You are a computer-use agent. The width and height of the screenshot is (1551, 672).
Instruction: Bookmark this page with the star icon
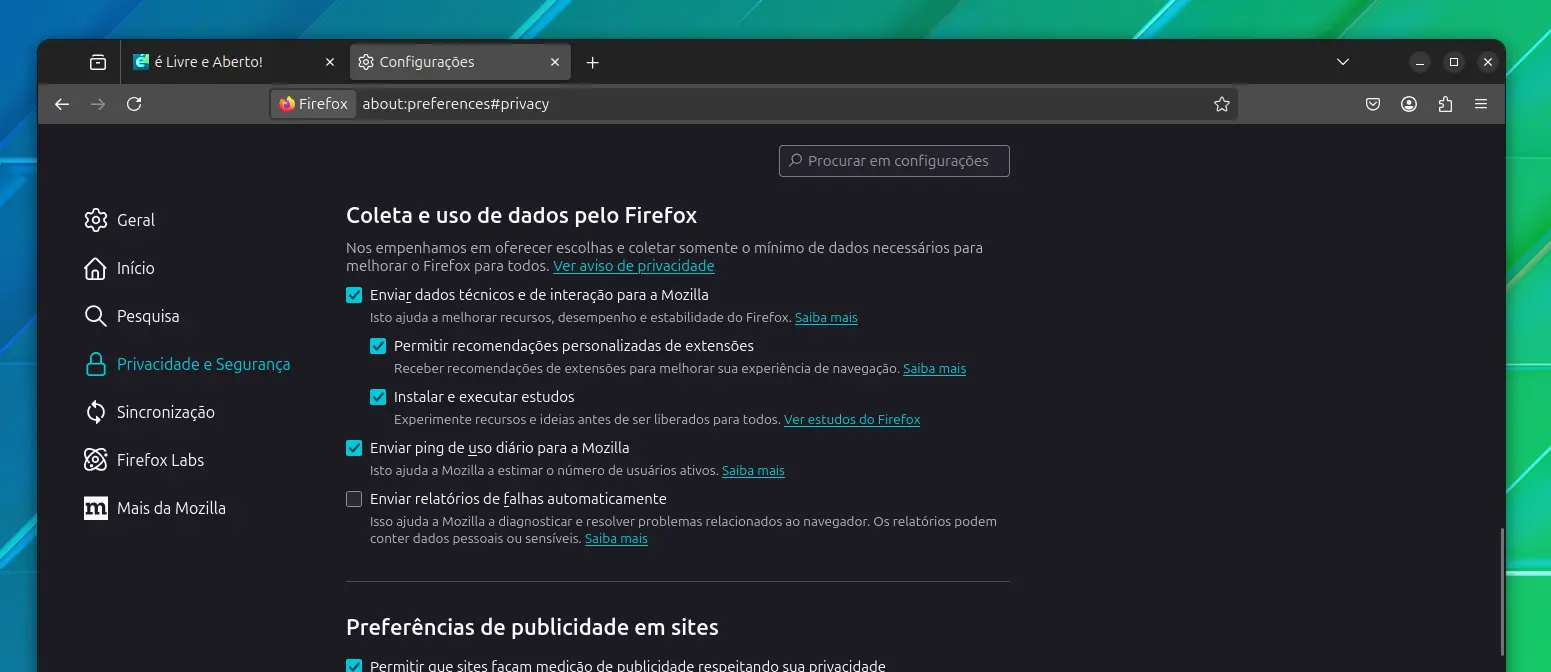pyautogui.click(x=1221, y=104)
